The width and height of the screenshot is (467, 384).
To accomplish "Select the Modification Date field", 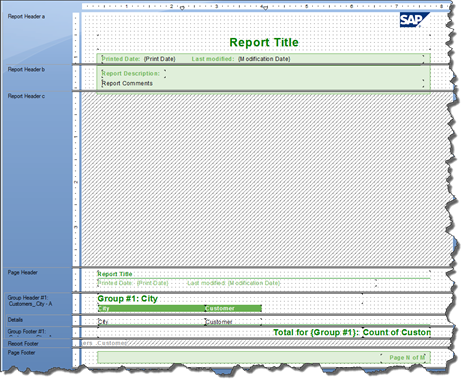I will pyautogui.click(x=264, y=59).
